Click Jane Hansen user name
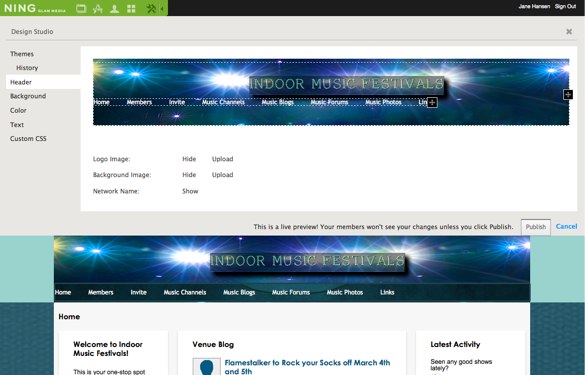The height and width of the screenshot is (375, 585). click(534, 6)
